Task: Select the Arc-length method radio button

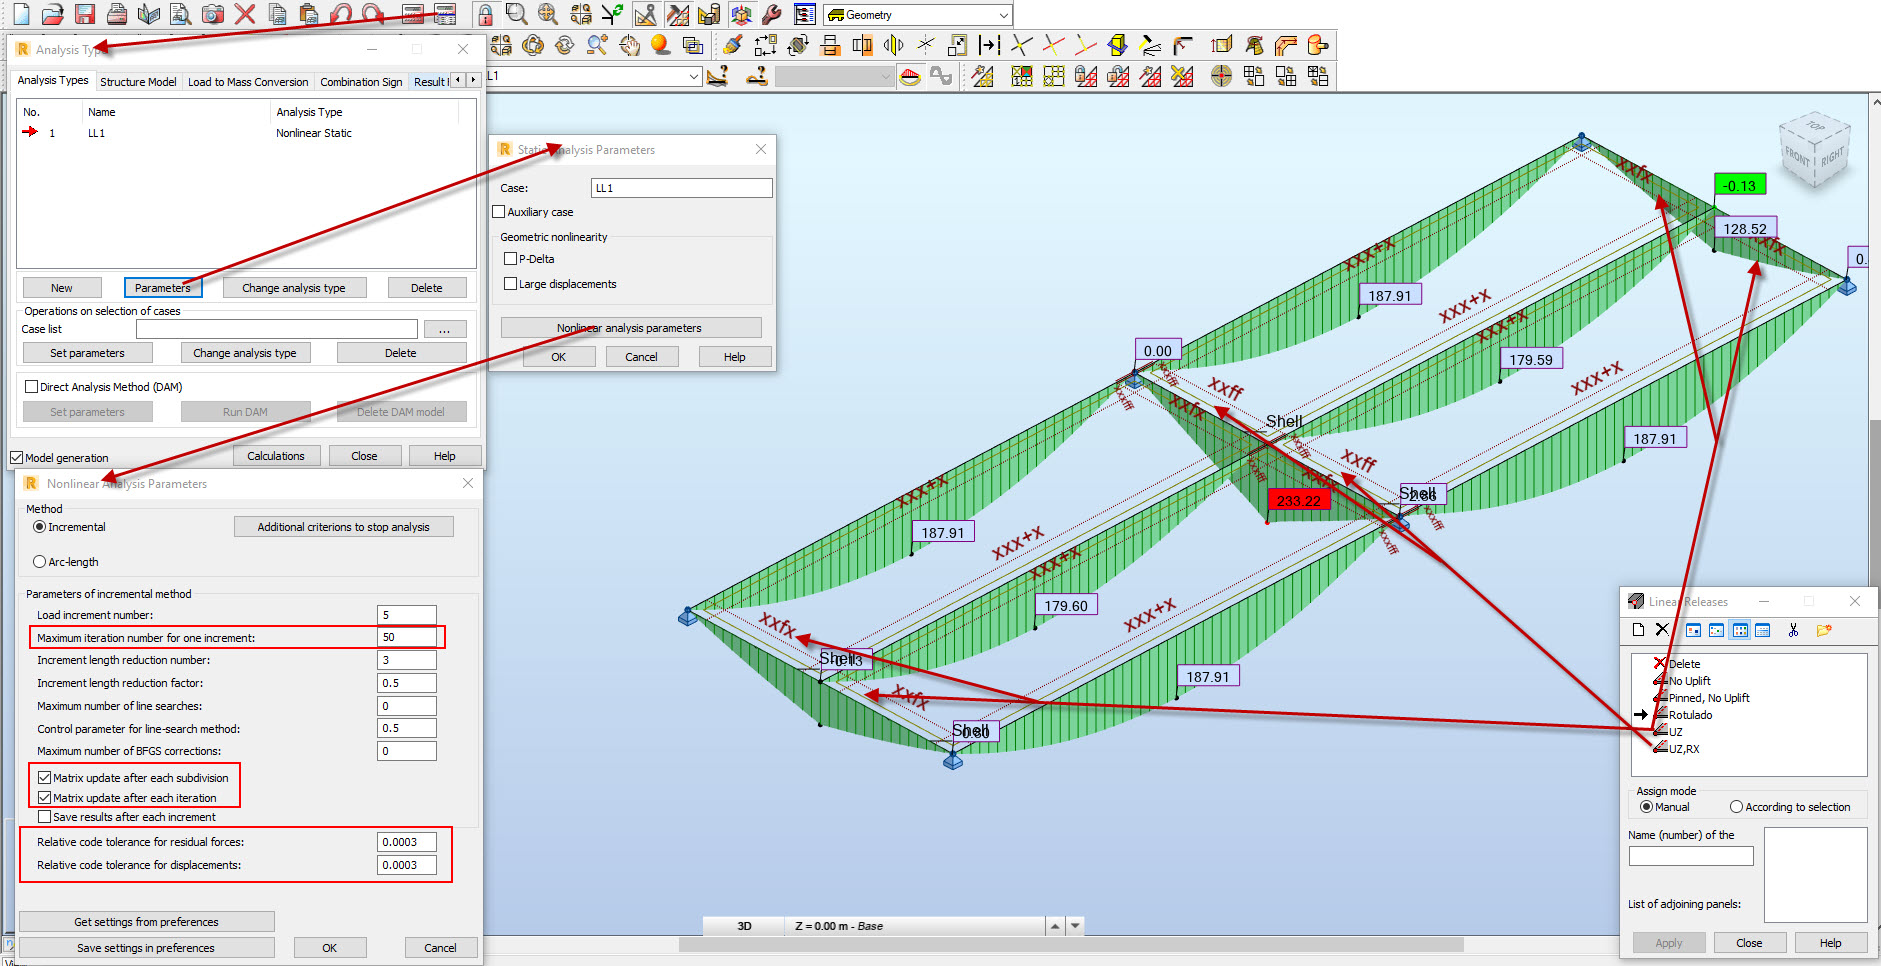Action: point(40,562)
